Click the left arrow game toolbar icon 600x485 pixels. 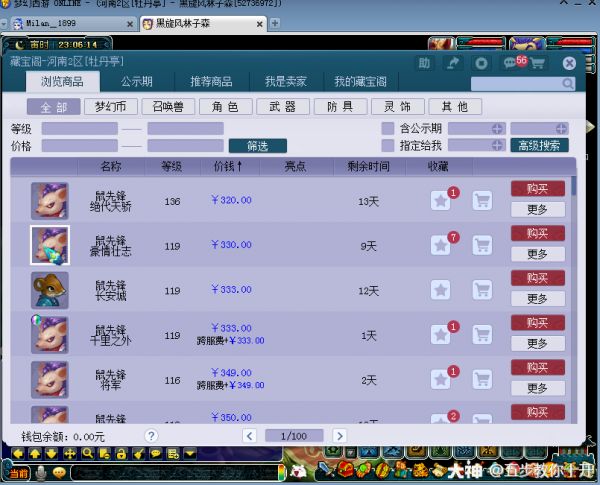click(18, 454)
